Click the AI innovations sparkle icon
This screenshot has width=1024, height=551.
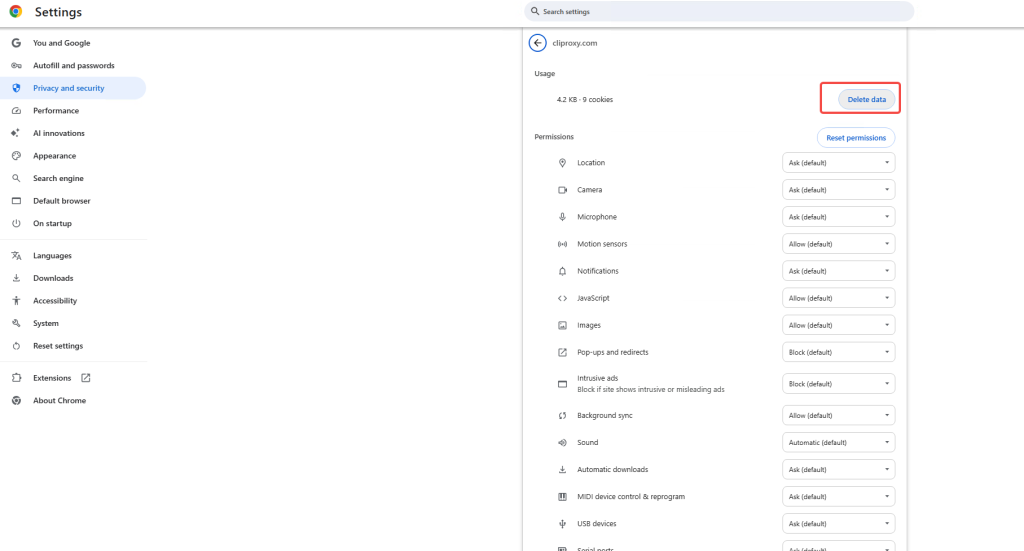coord(16,133)
